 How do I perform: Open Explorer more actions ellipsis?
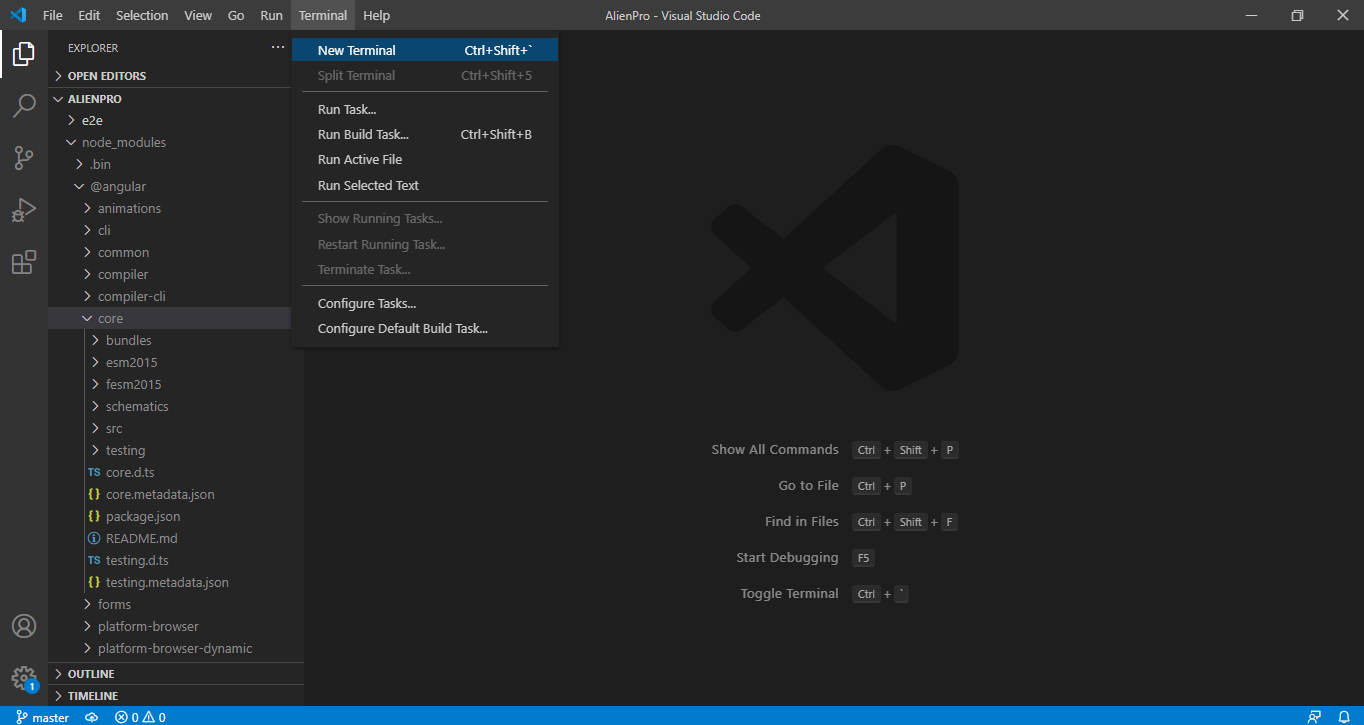pyautogui.click(x=278, y=47)
